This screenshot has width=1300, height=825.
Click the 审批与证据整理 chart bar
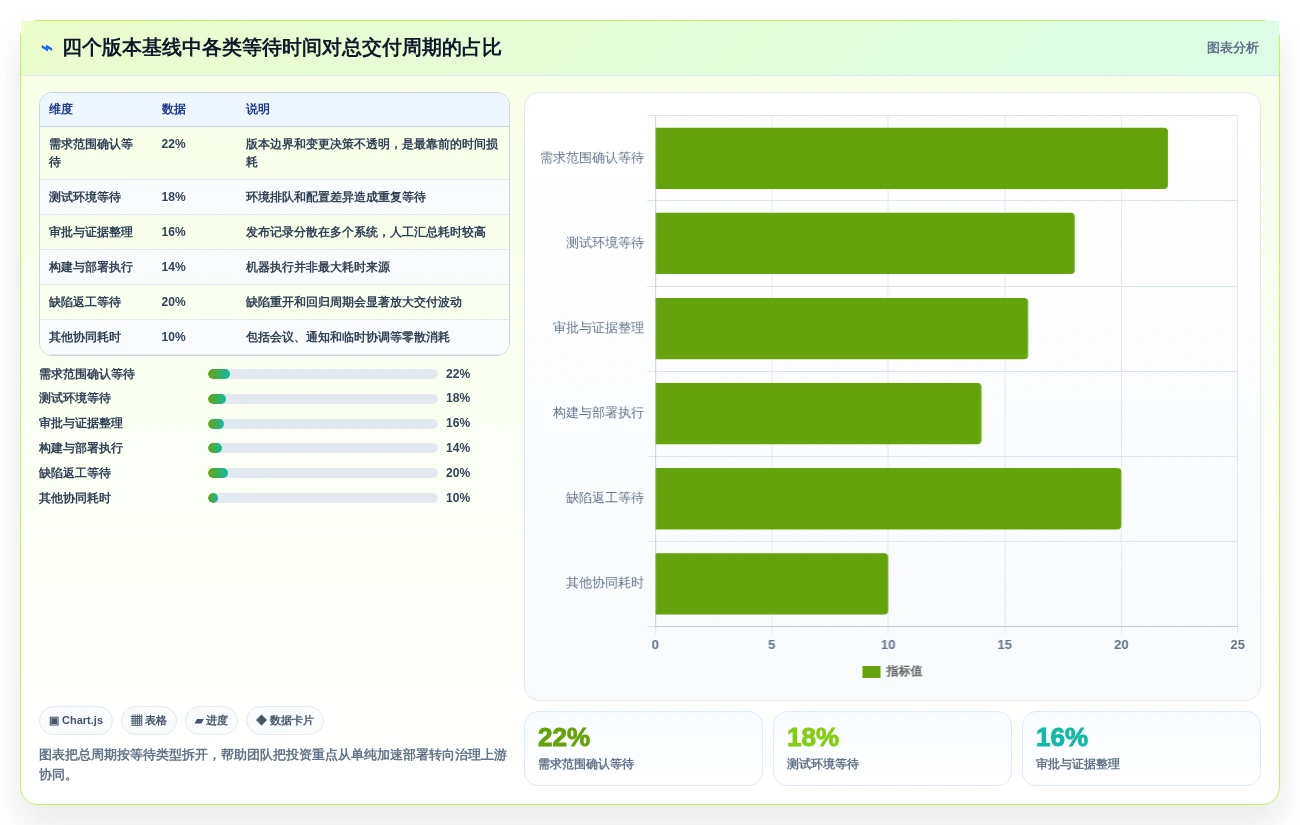click(841, 328)
